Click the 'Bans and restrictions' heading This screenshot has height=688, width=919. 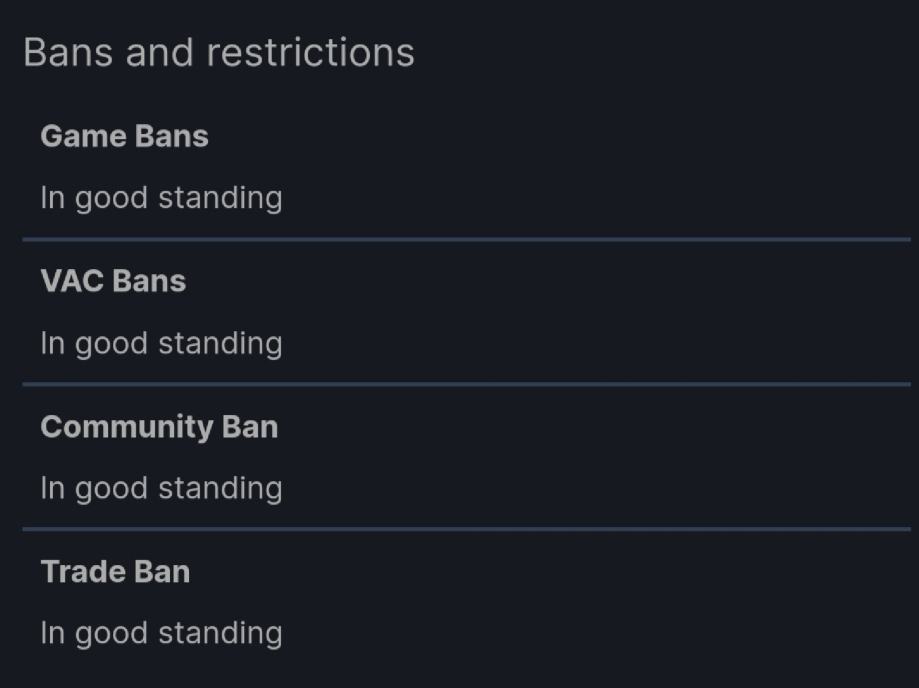click(x=218, y=53)
